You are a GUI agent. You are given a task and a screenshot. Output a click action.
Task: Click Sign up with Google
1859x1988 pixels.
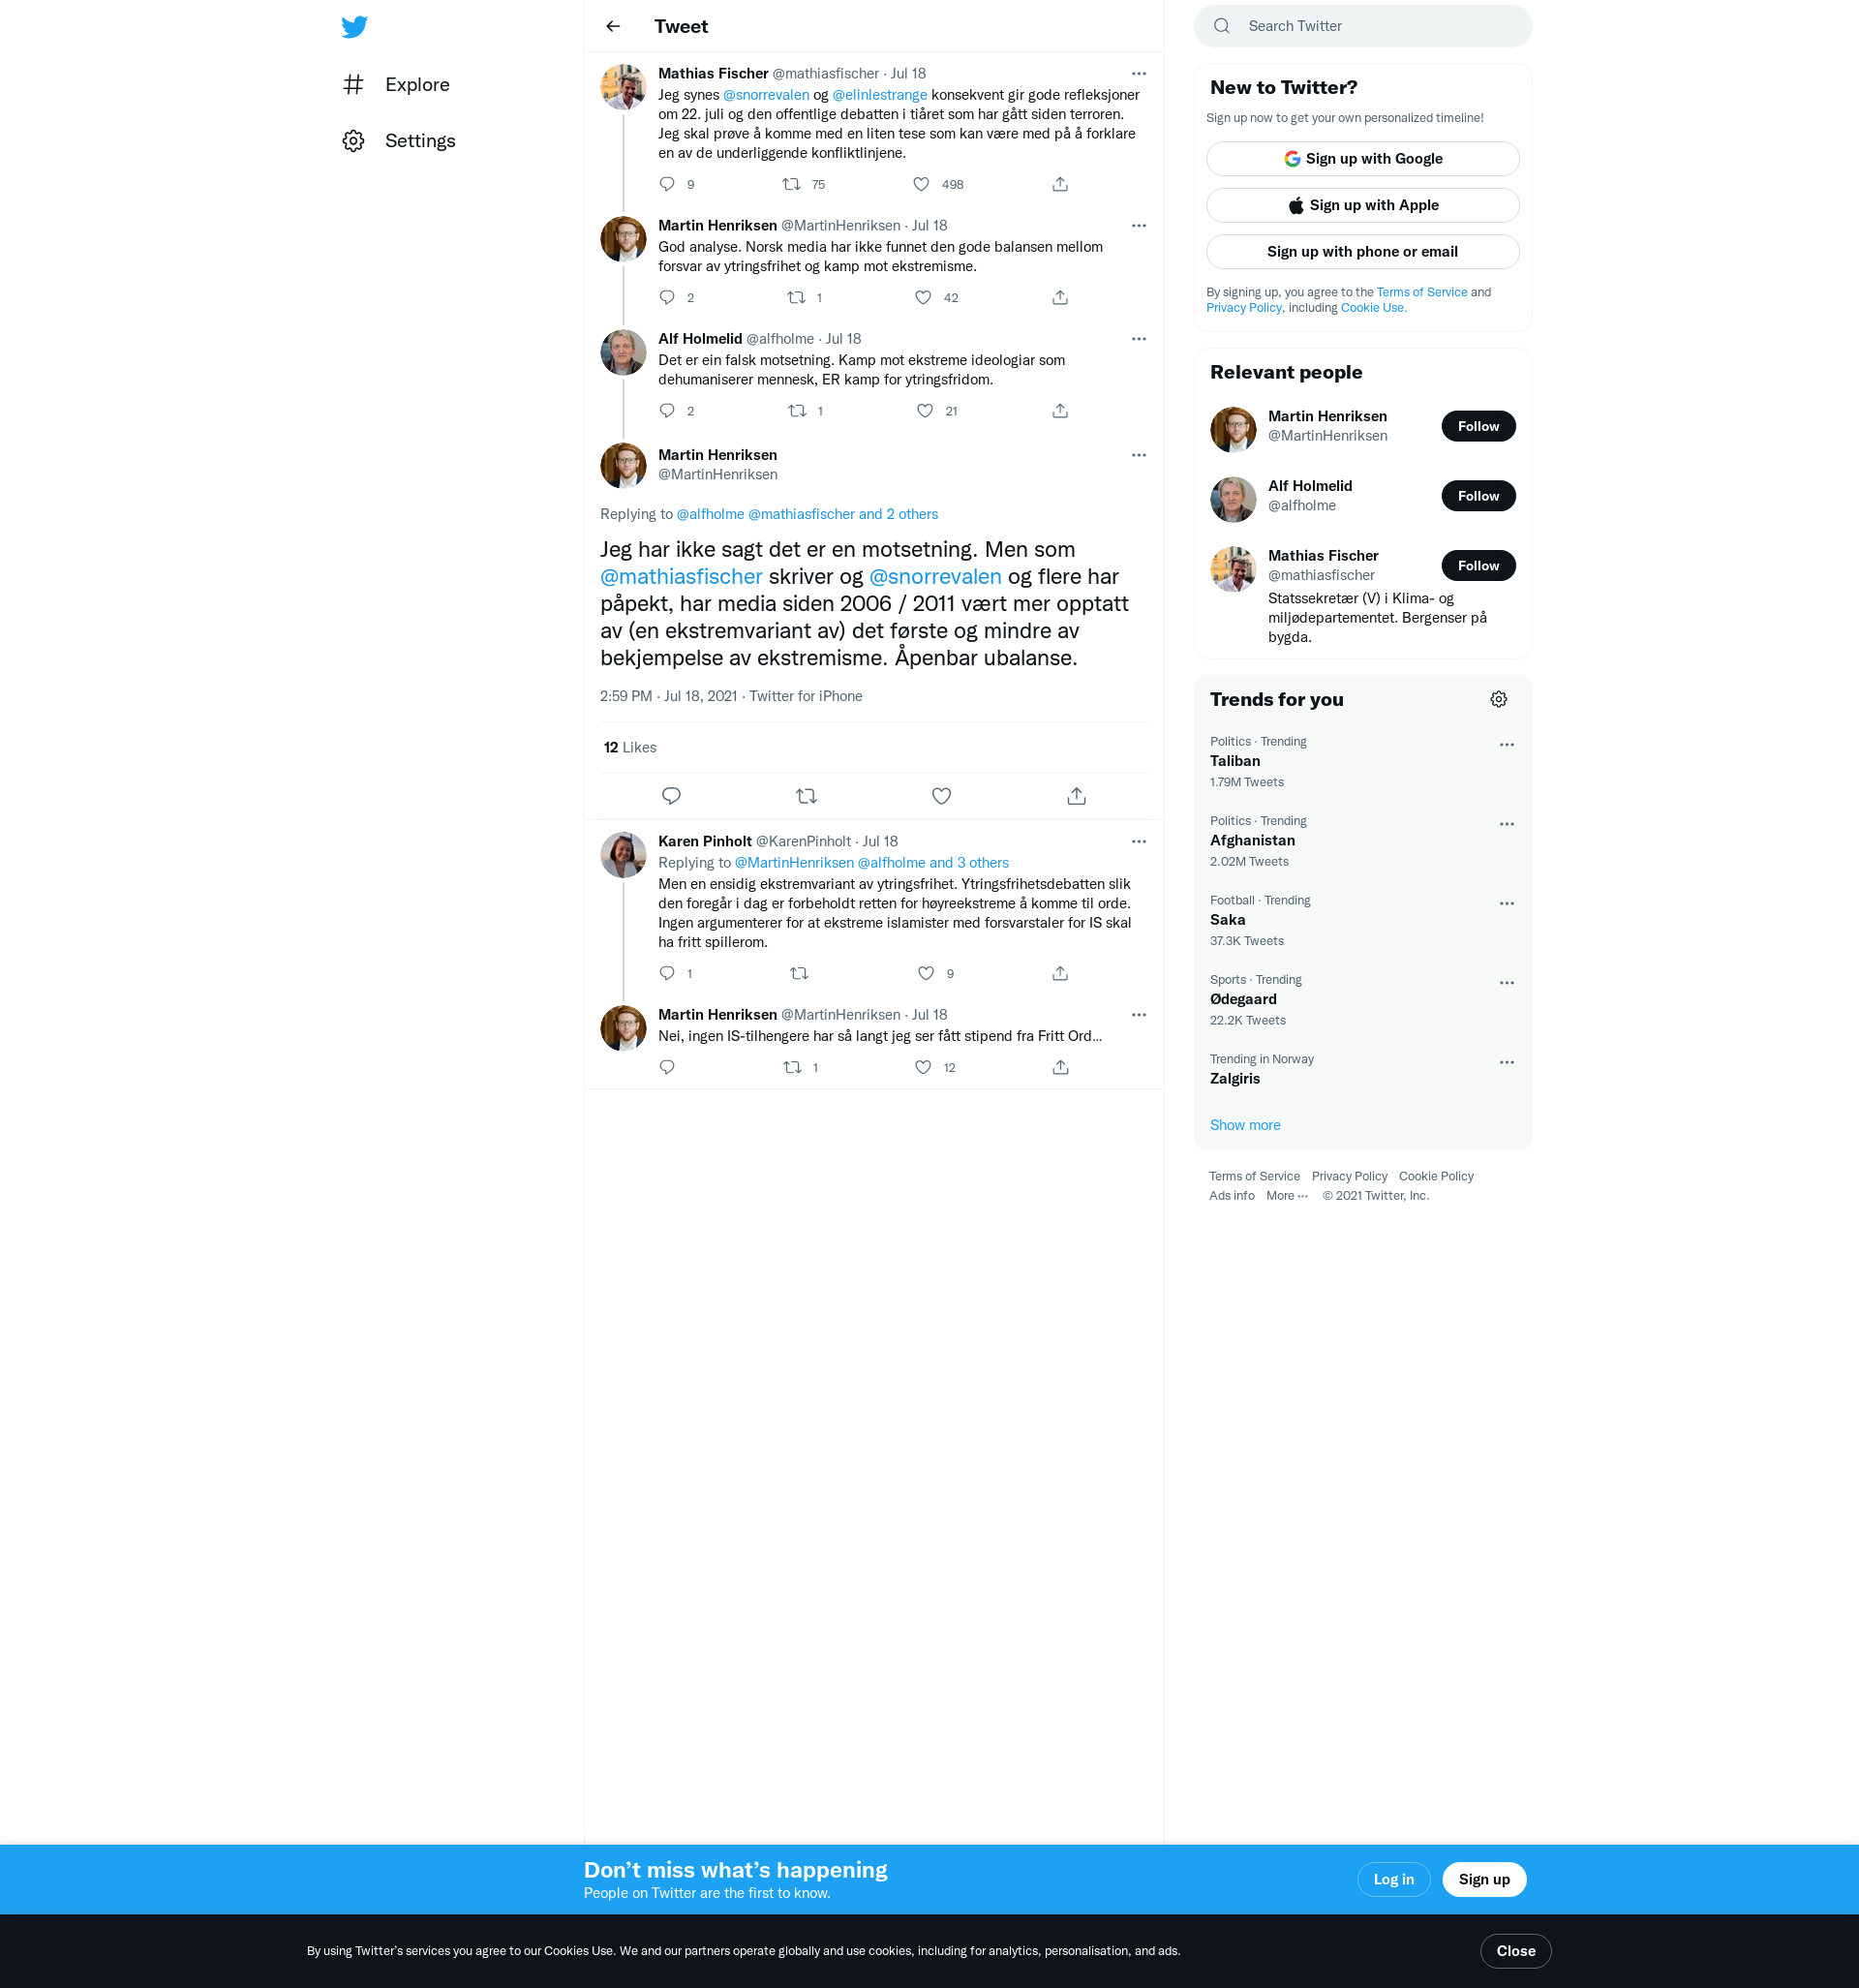pyautogui.click(x=1362, y=159)
